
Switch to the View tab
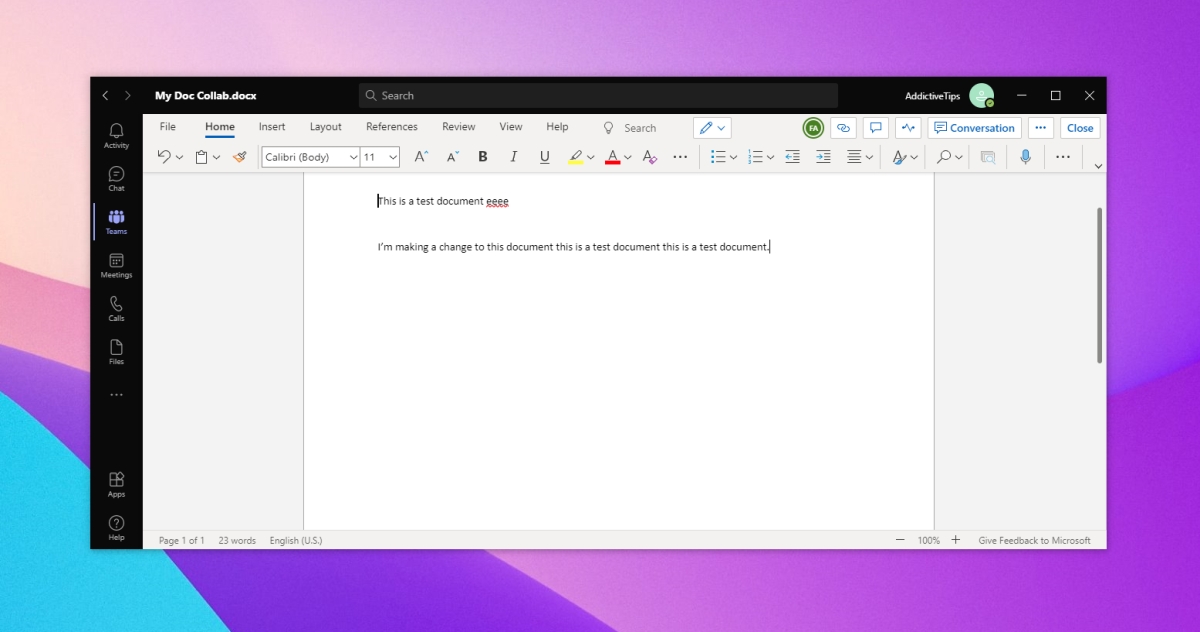pos(511,127)
